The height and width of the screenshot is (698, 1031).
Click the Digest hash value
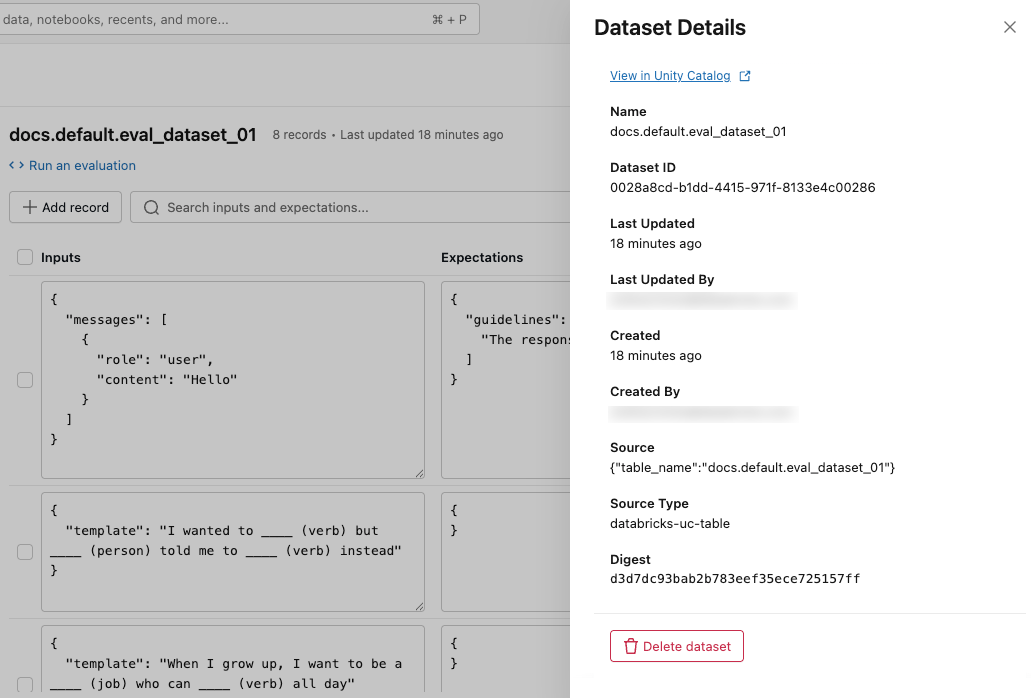[735, 579]
